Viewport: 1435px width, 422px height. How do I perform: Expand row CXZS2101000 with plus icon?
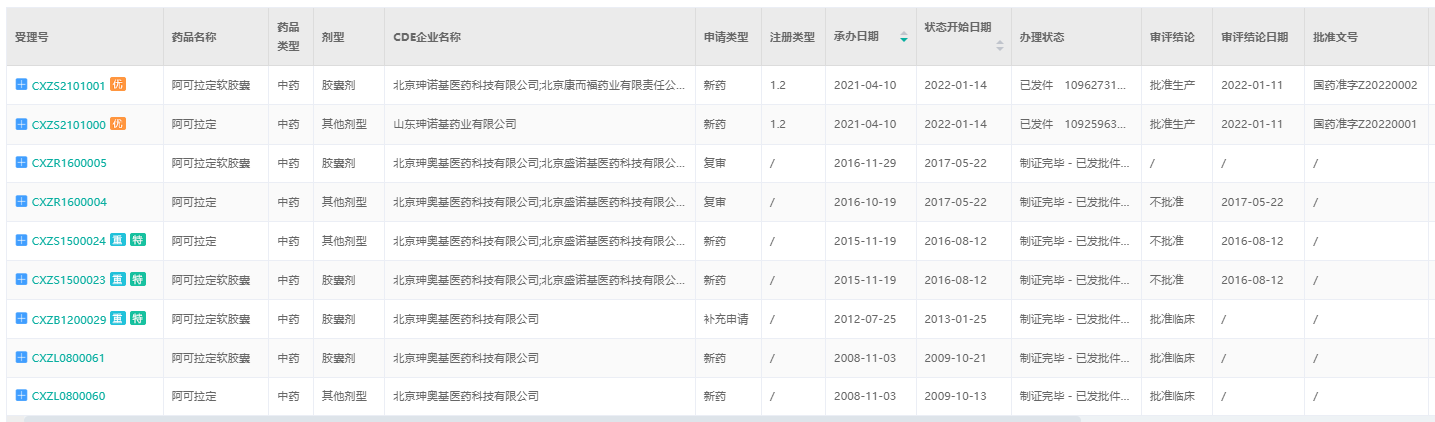tap(21, 124)
